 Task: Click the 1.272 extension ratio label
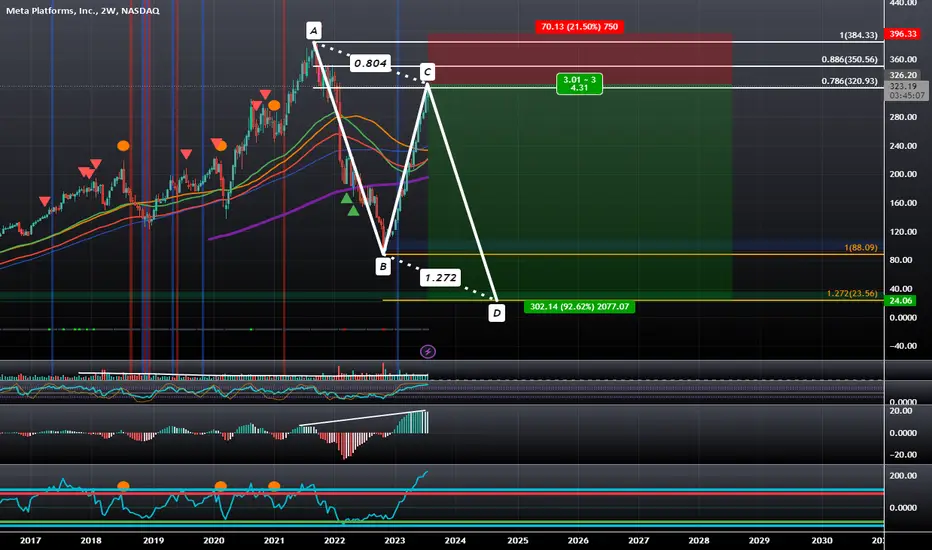point(440,278)
